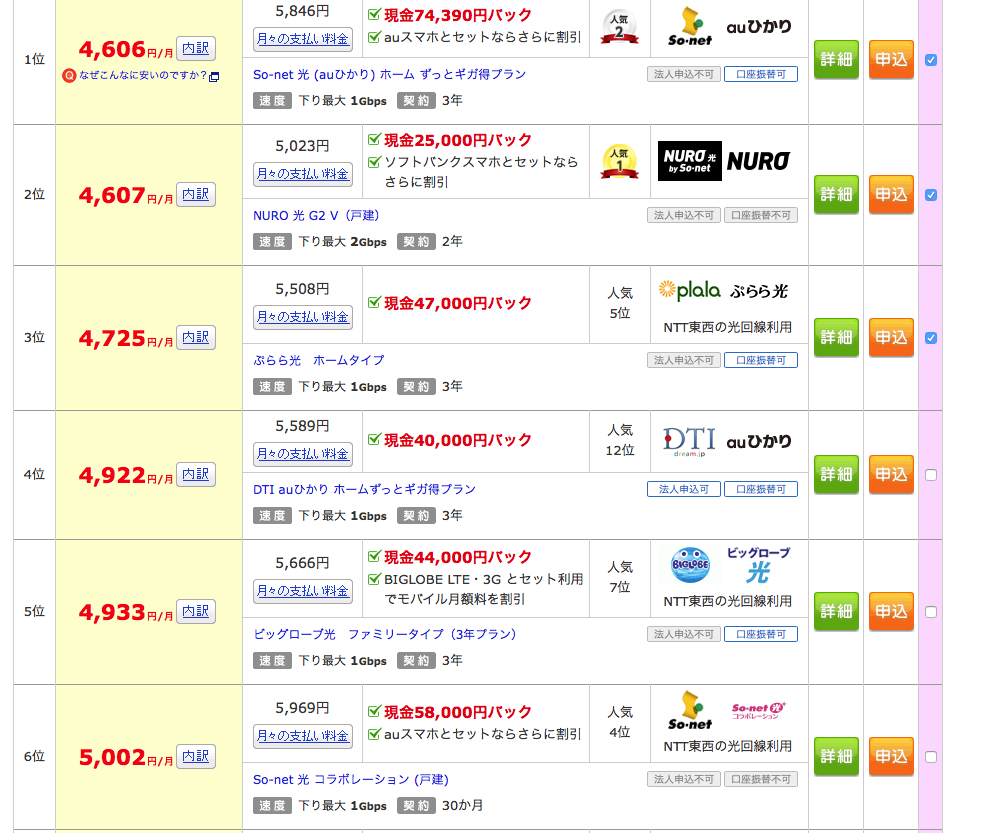Click 月々の支払い料金 under 5,023円
Image resolution: width=987 pixels, height=833 pixels.
point(303,174)
